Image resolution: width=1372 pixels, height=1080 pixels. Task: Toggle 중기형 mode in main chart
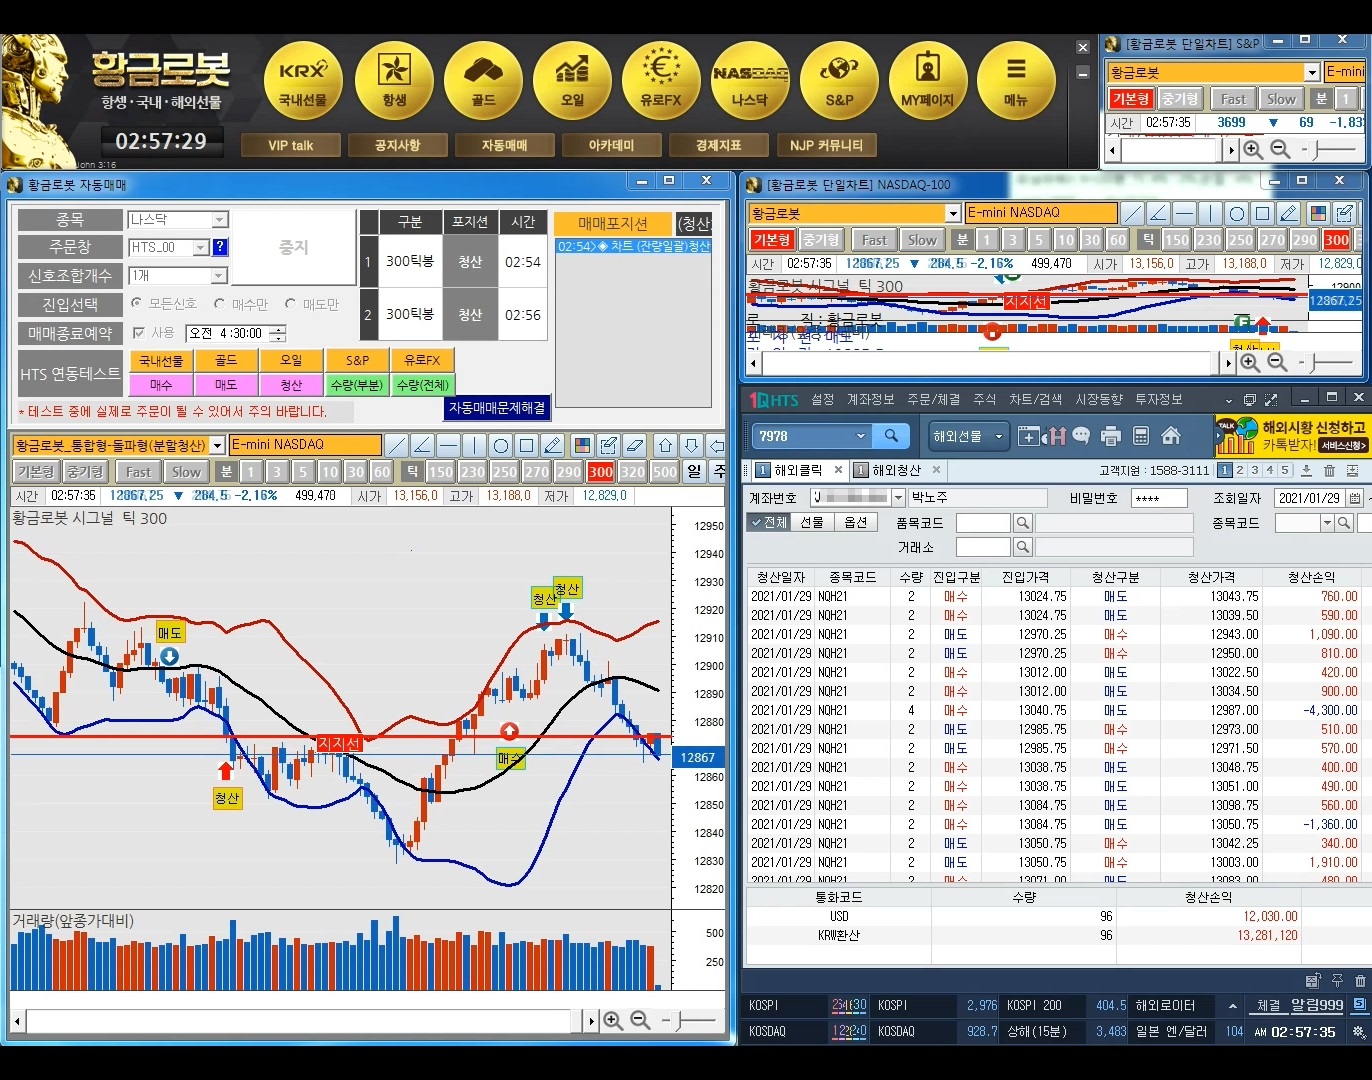pyautogui.click(x=85, y=471)
